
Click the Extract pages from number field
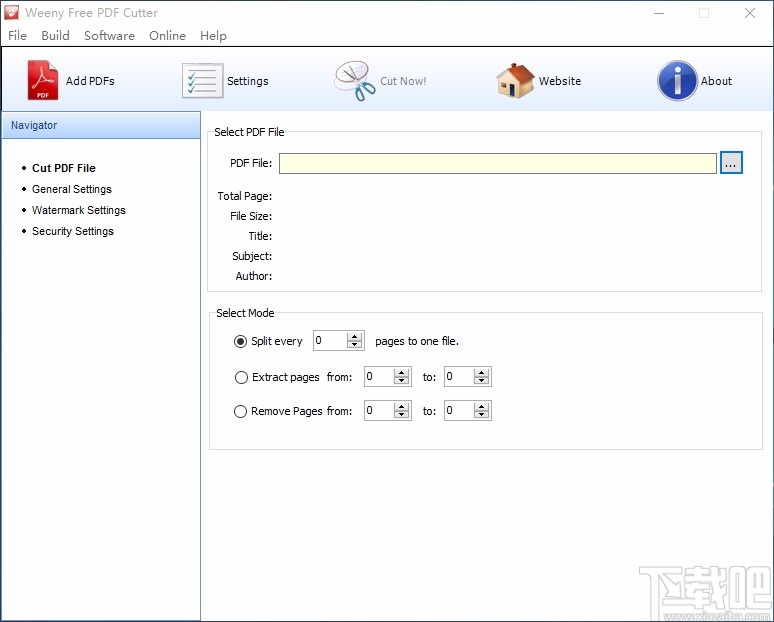[379, 377]
